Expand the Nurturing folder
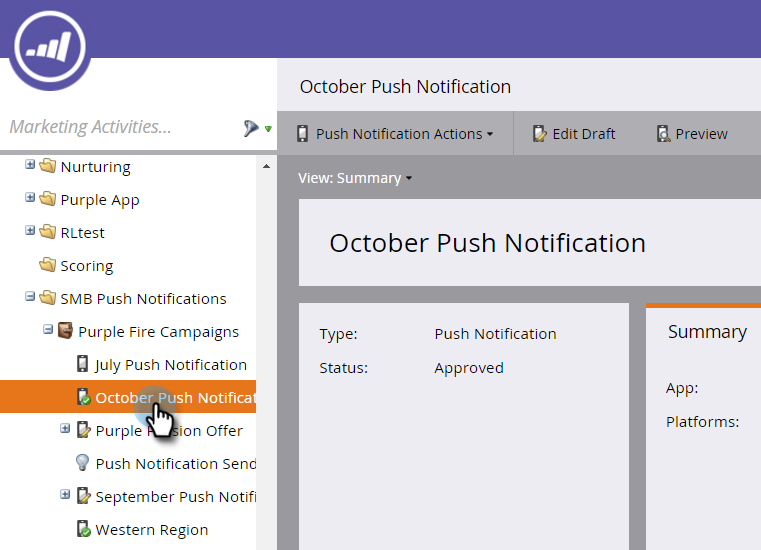Viewport: 761px width, 550px height. (x=30, y=165)
